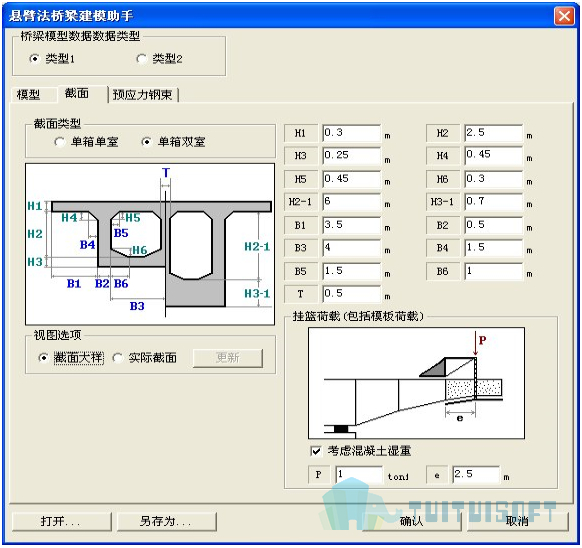Click the H3-1 input field
The width and height of the screenshot is (582, 548).
coord(494,202)
